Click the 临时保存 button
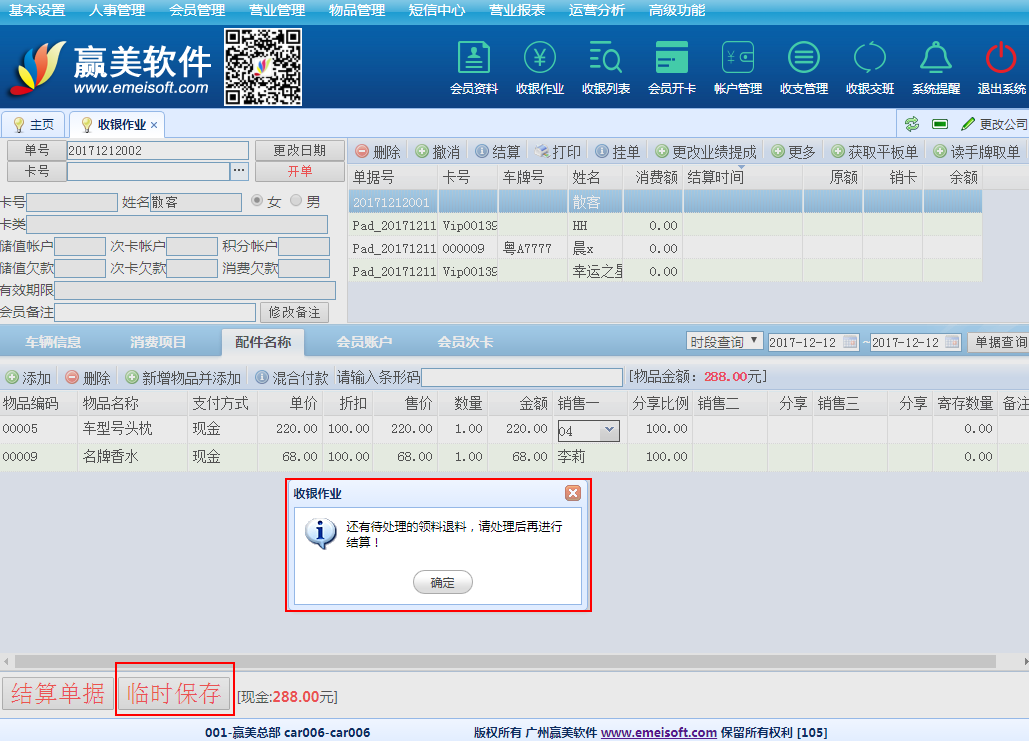This screenshot has height=741, width=1029. click(x=175, y=694)
